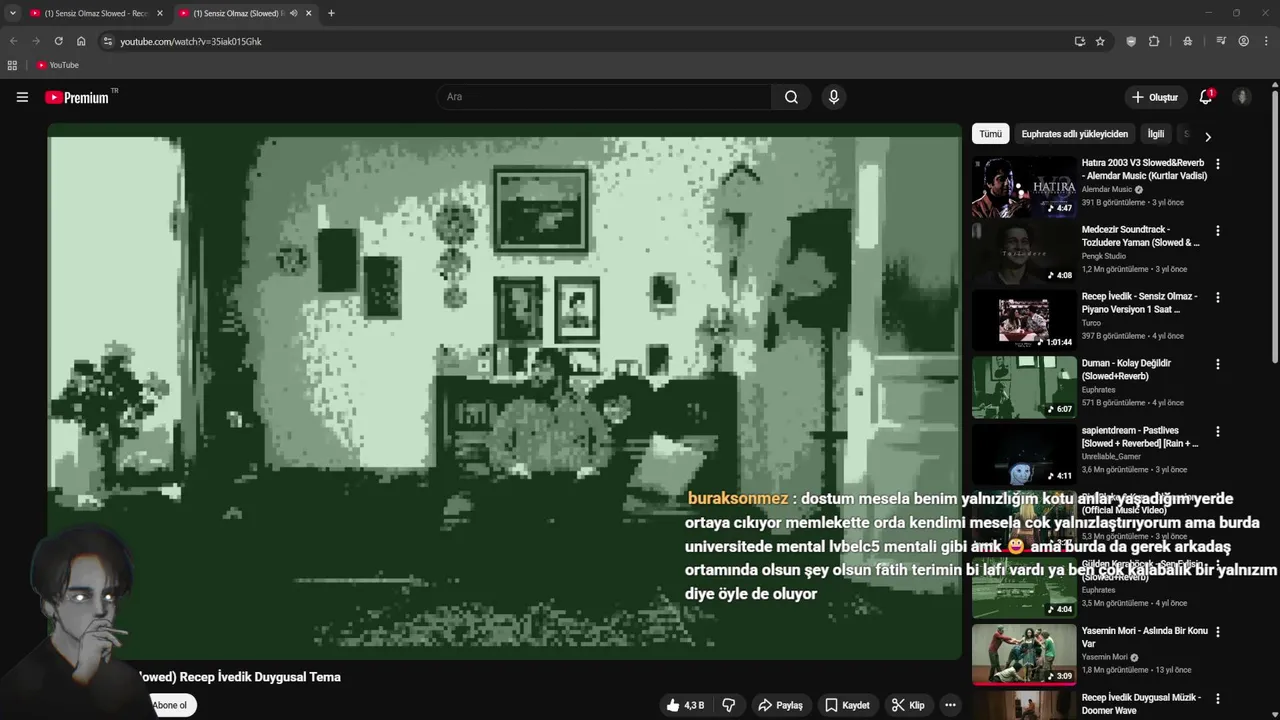This screenshot has height=720, width=1280.
Task: Open options for Duman Kolay Değildir
Action: [1217, 365]
